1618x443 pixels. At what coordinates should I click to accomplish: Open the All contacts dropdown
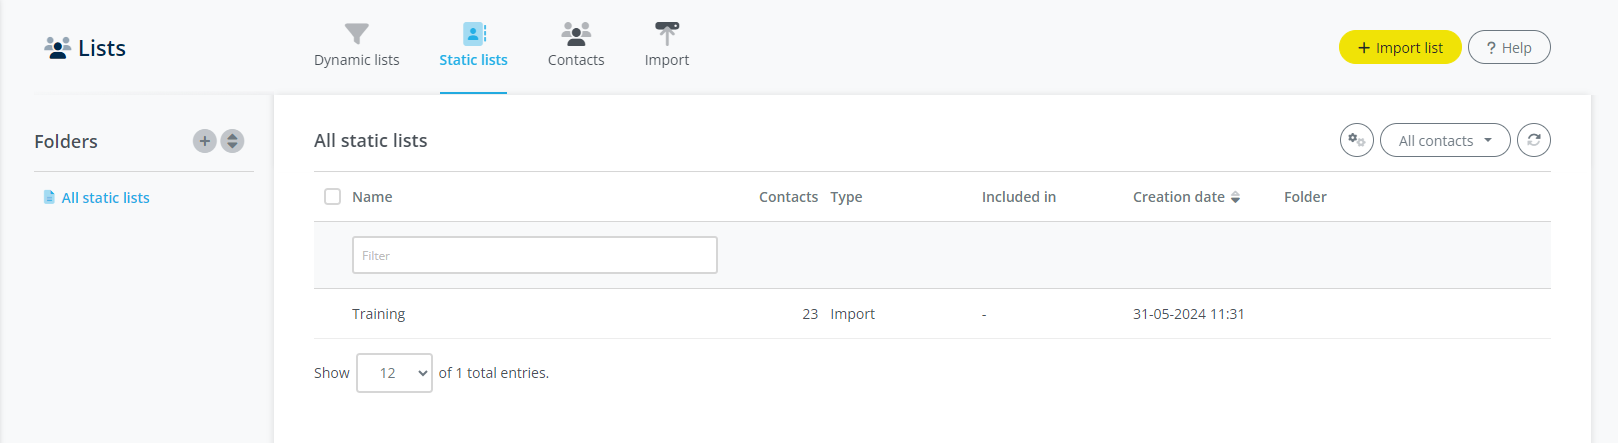pos(1444,141)
